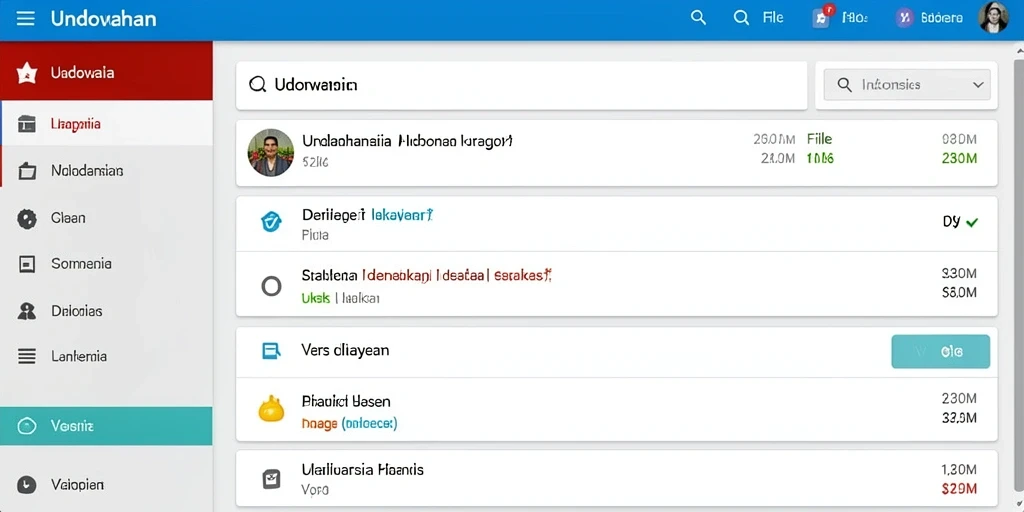This screenshot has width=1024, height=512.
Task: Click the red $29M value
Action: tap(959, 488)
